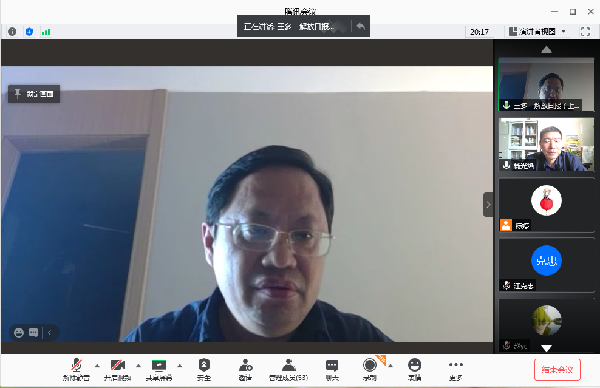Viewport: 600px width, 388px height.
Task: Expand camera options arrow
Action: tap(139, 366)
